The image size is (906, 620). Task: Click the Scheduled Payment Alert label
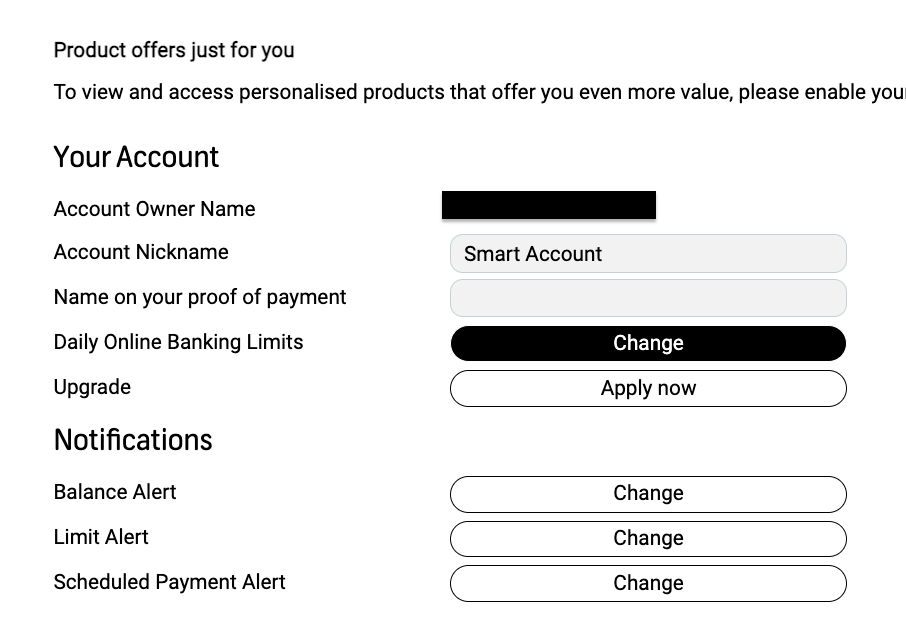[169, 582]
